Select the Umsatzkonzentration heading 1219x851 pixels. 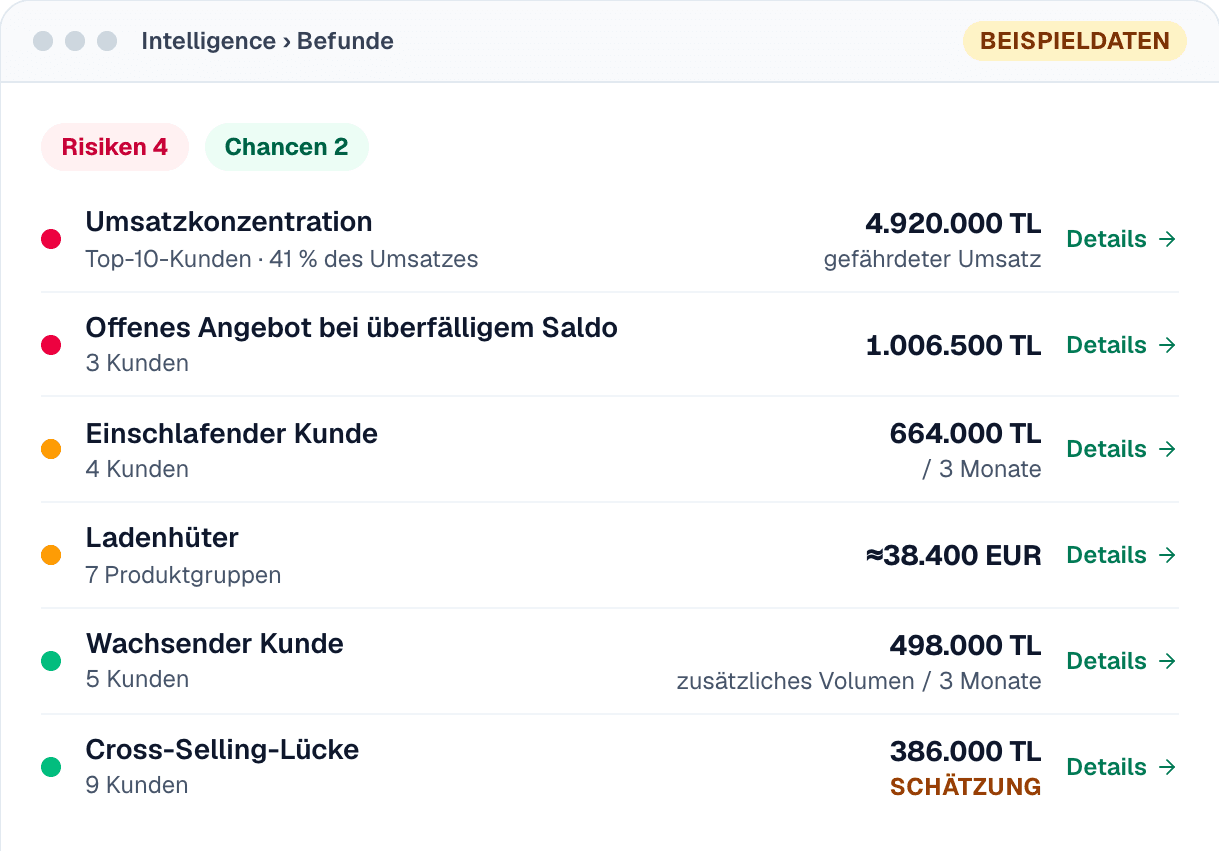tap(229, 222)
